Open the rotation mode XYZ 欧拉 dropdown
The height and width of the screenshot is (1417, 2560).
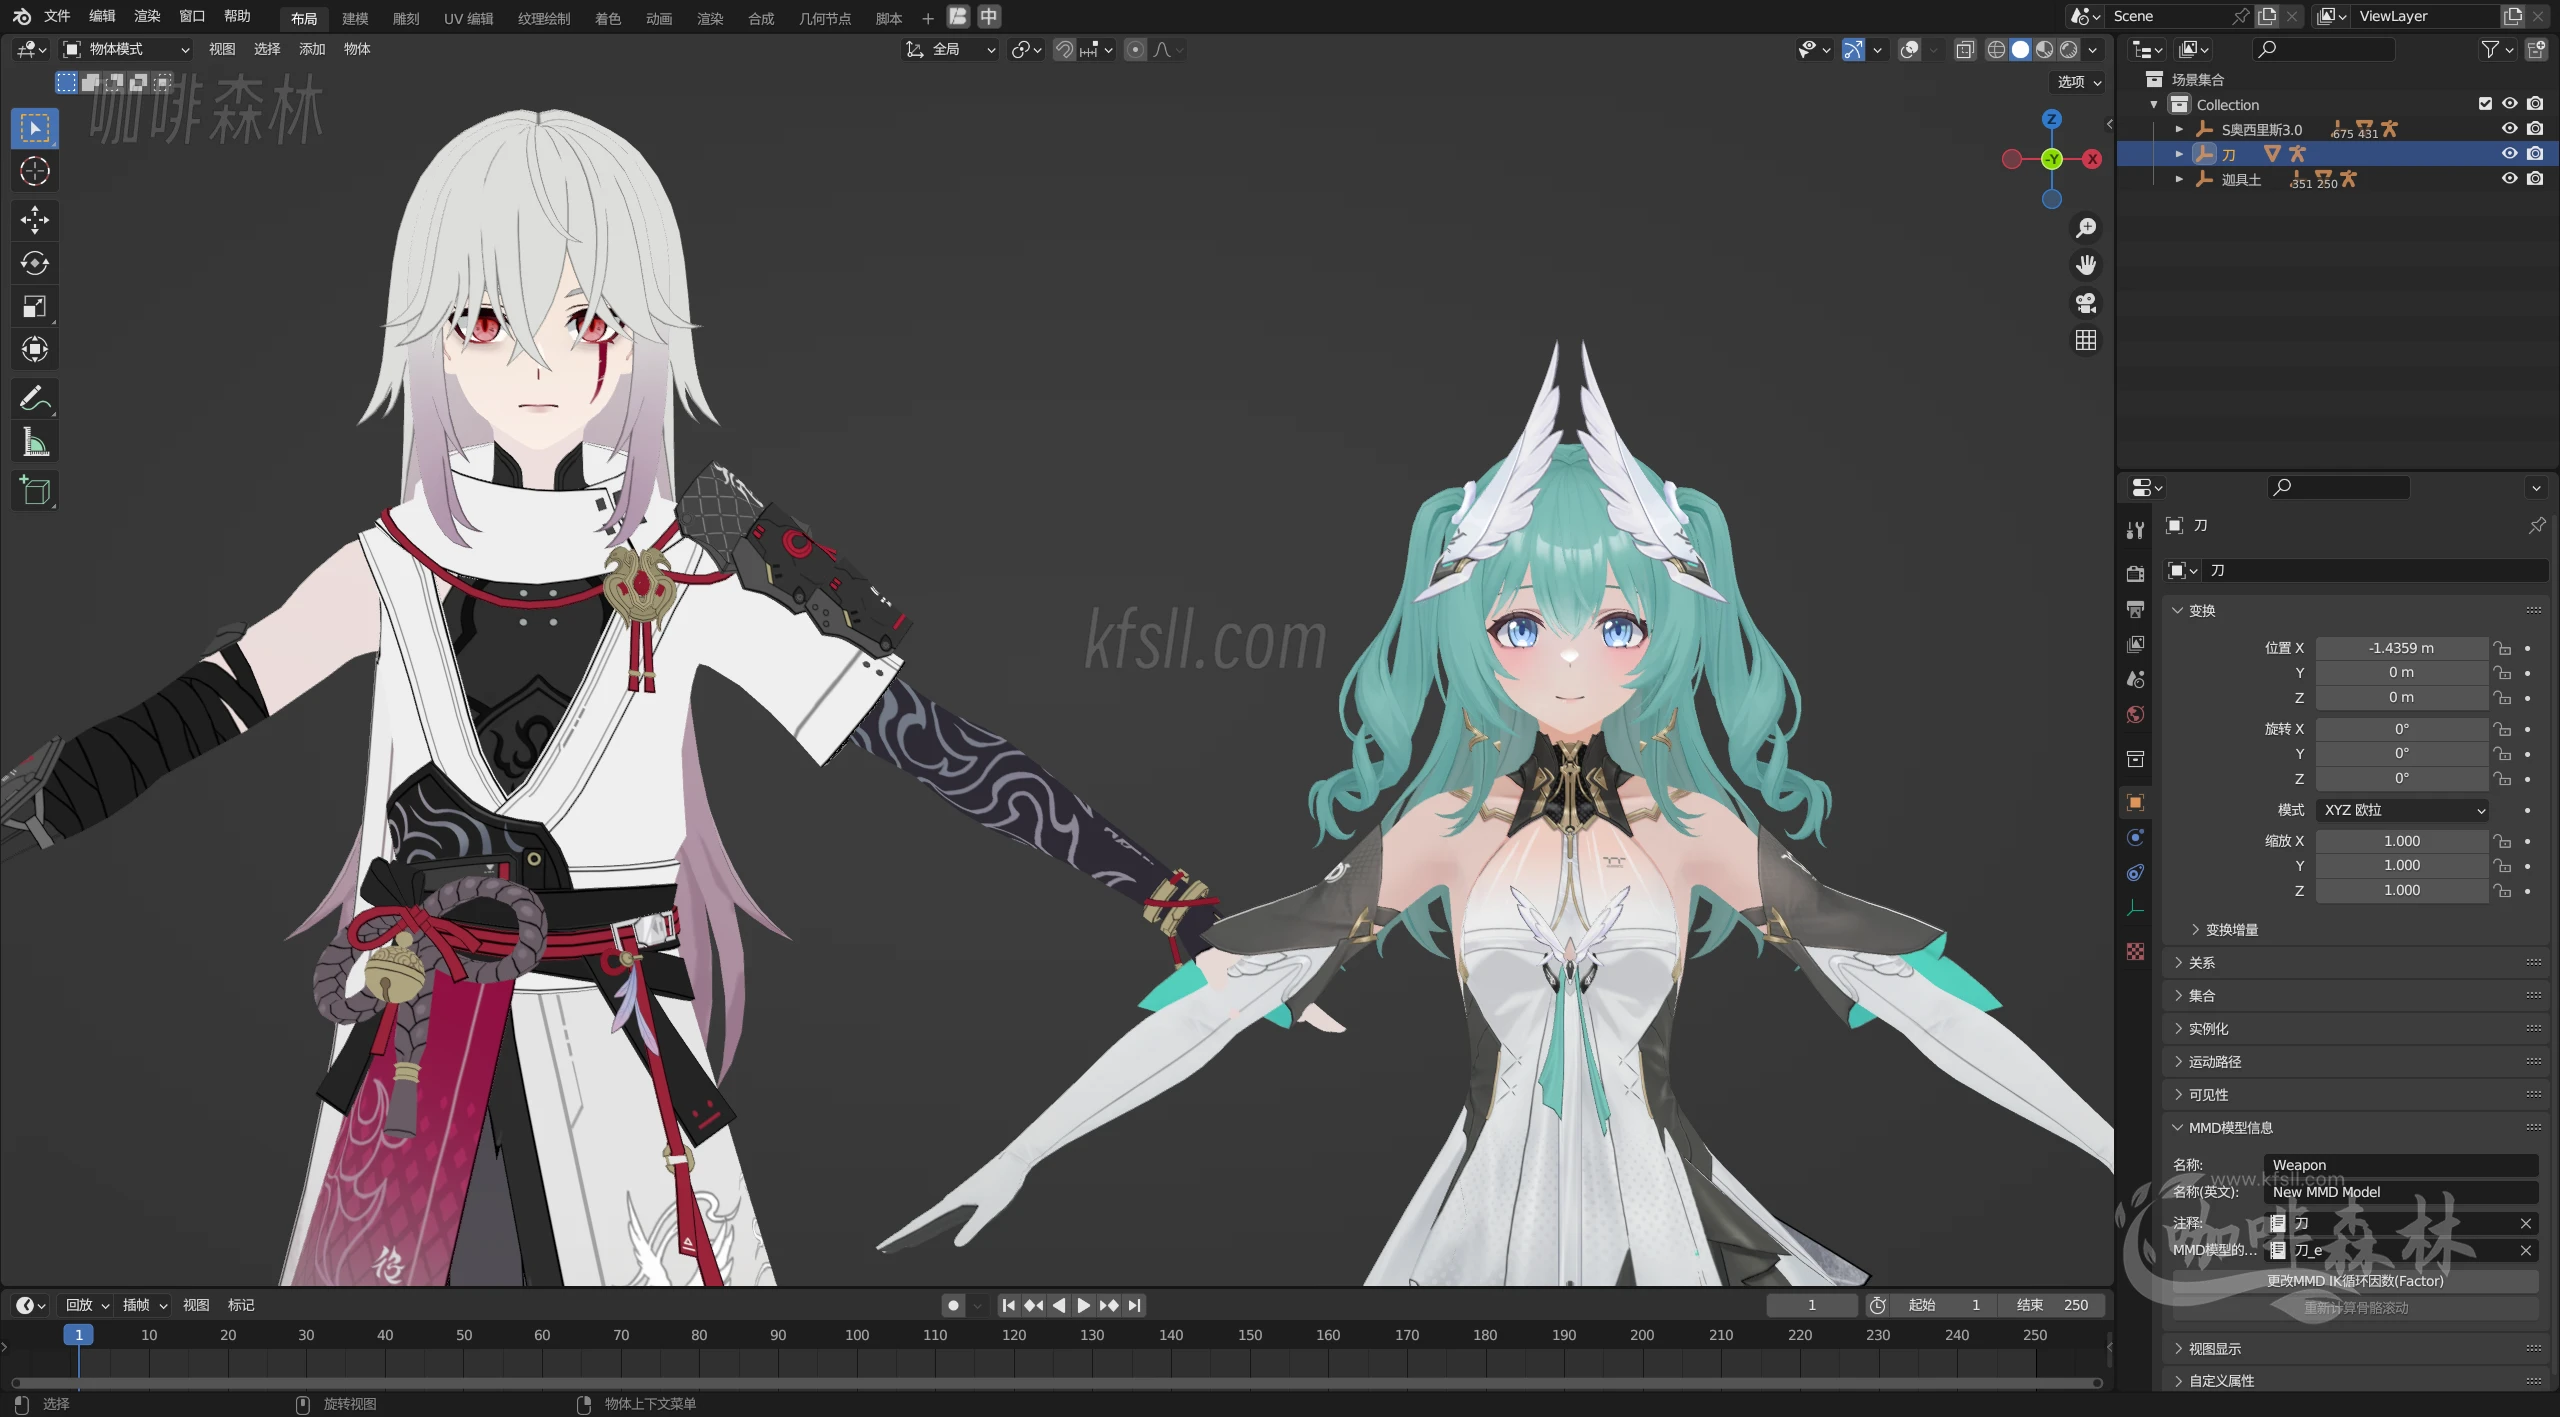[2402, 810]
